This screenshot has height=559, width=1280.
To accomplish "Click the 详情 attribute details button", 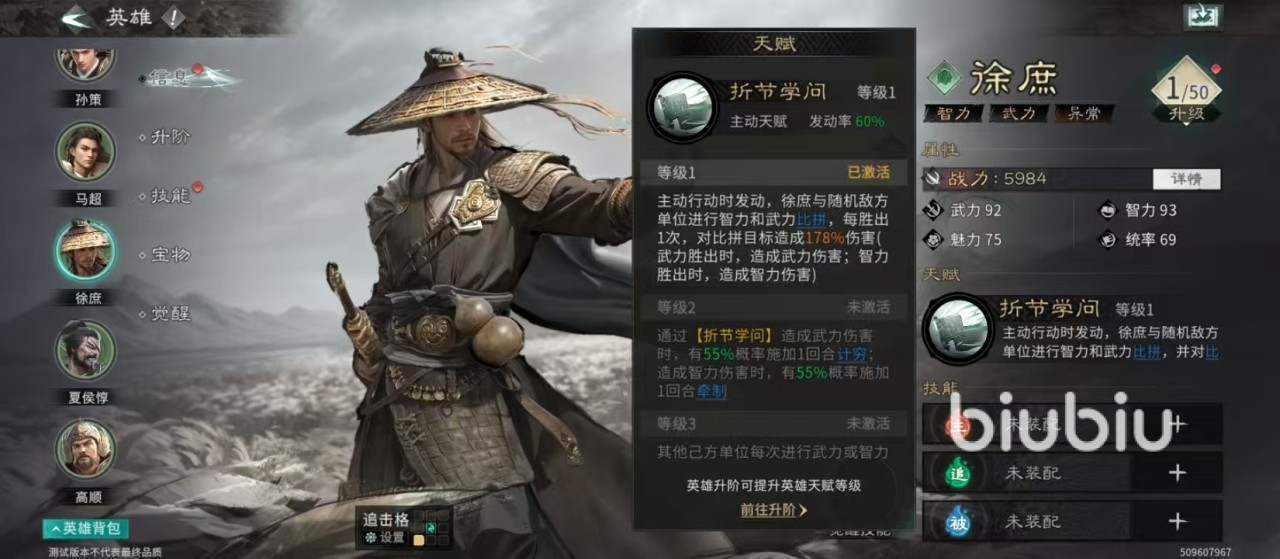I will point(1186,179).
